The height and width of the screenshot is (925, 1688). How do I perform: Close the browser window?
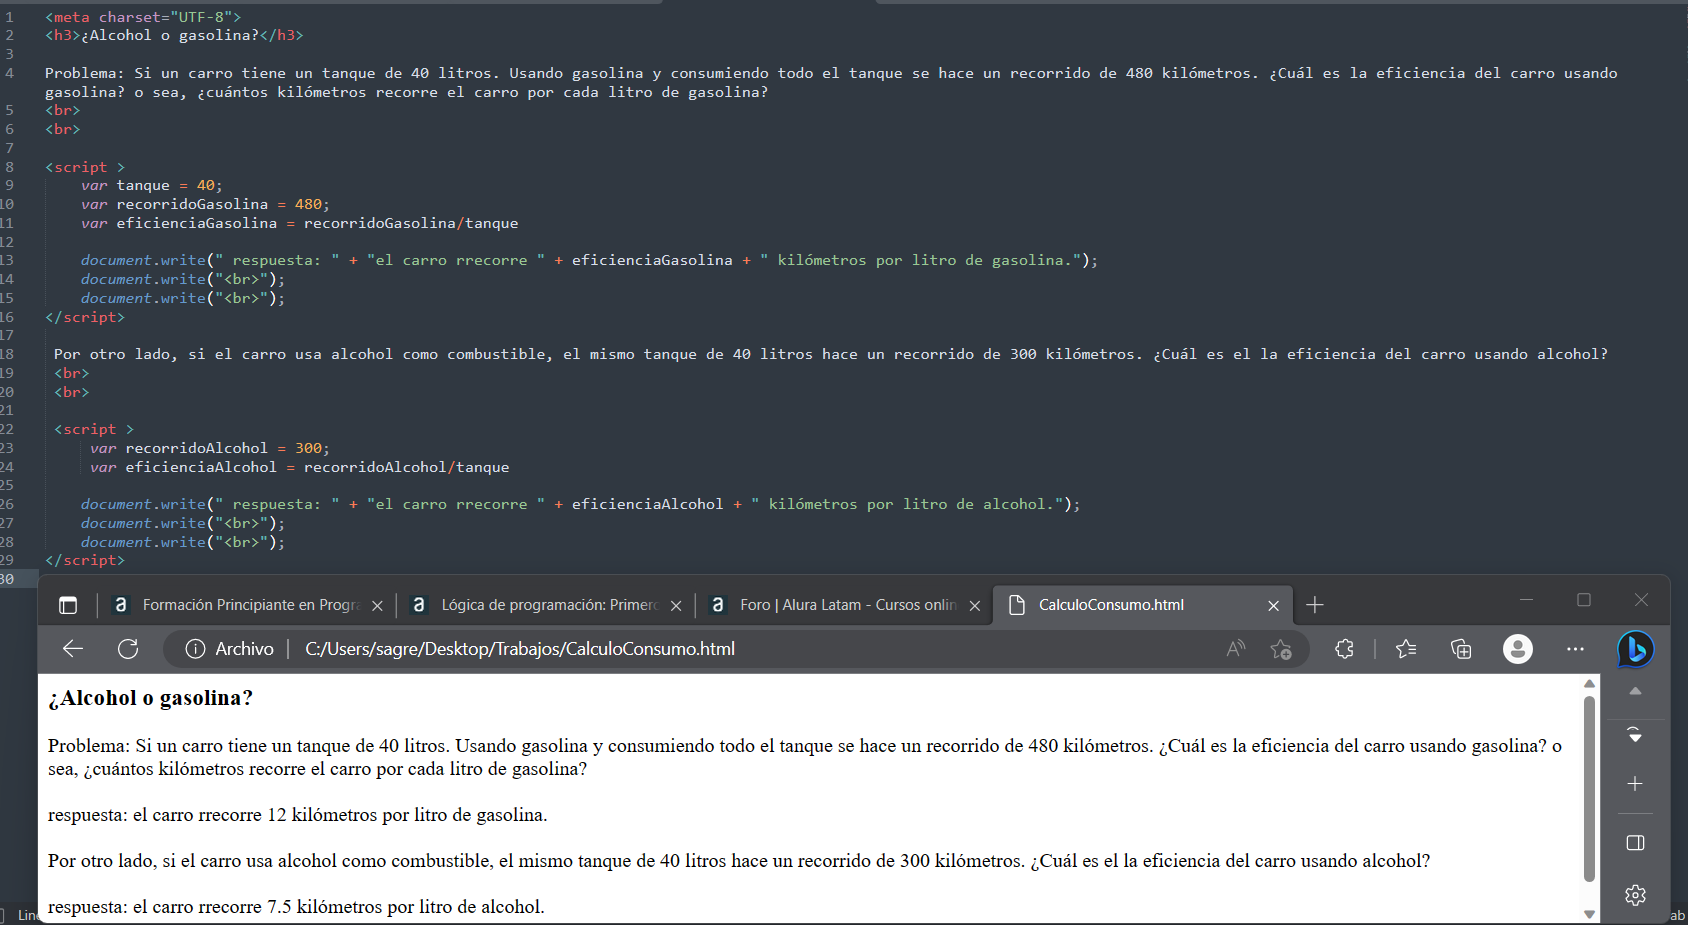point(1641,600)
